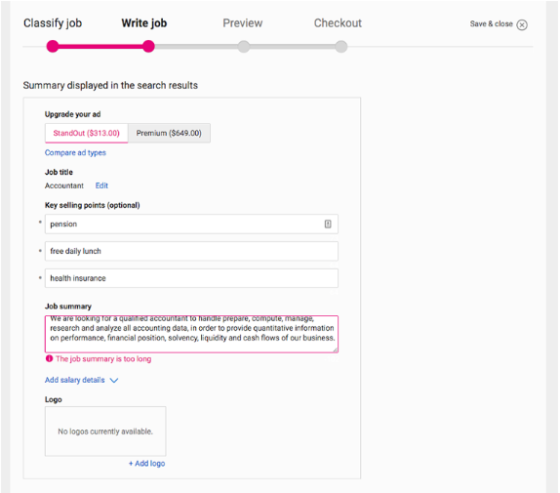Click the + Add logo link
Image resolution: width=560 pixels, height=493 pixels.
tap(147, 463)
